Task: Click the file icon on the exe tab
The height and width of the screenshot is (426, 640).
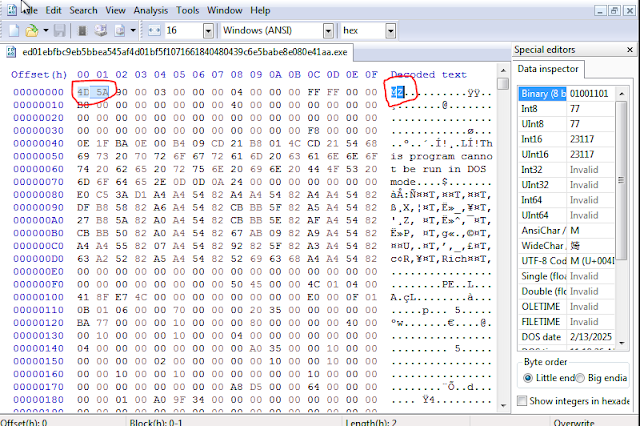Action: point(11,52)
